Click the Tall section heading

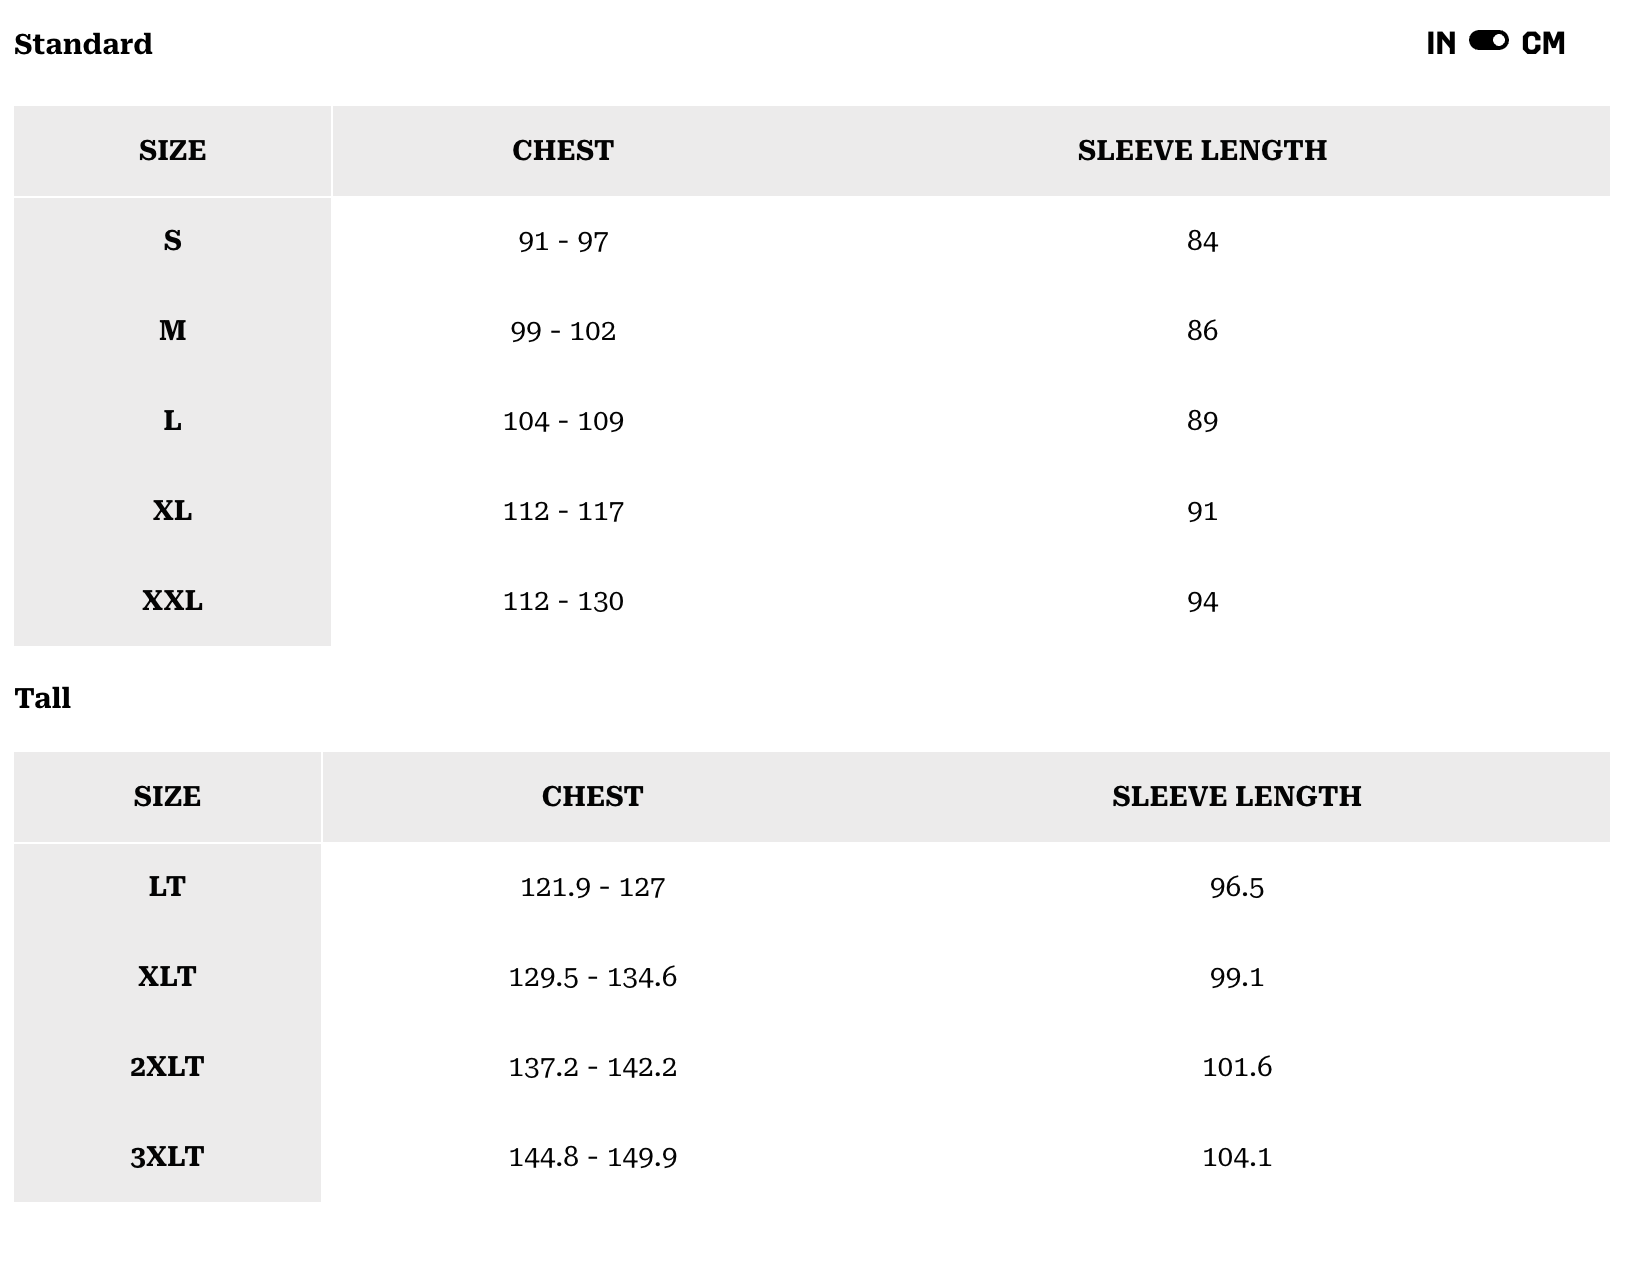coord(43,698)
